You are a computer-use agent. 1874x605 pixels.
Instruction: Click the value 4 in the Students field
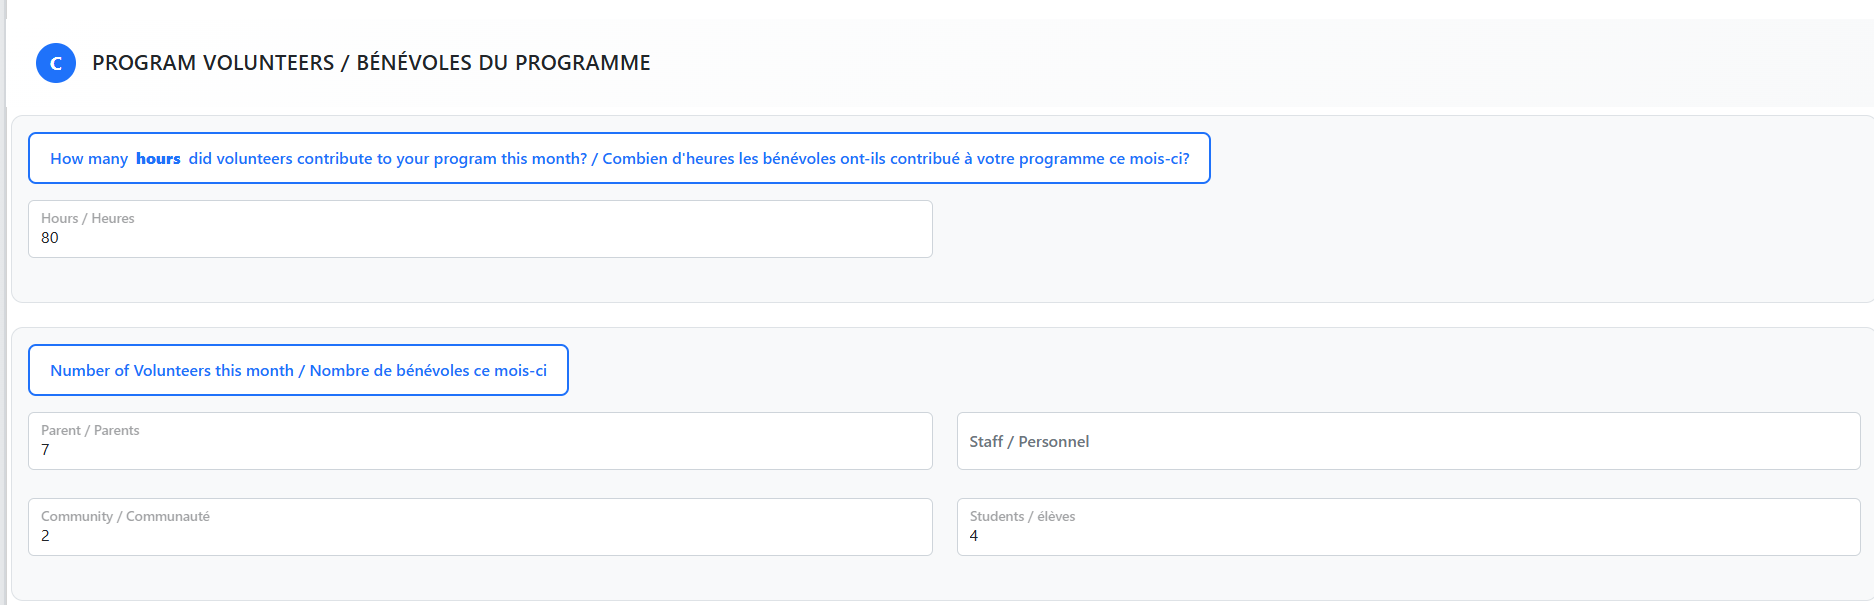tap(974, 536)
